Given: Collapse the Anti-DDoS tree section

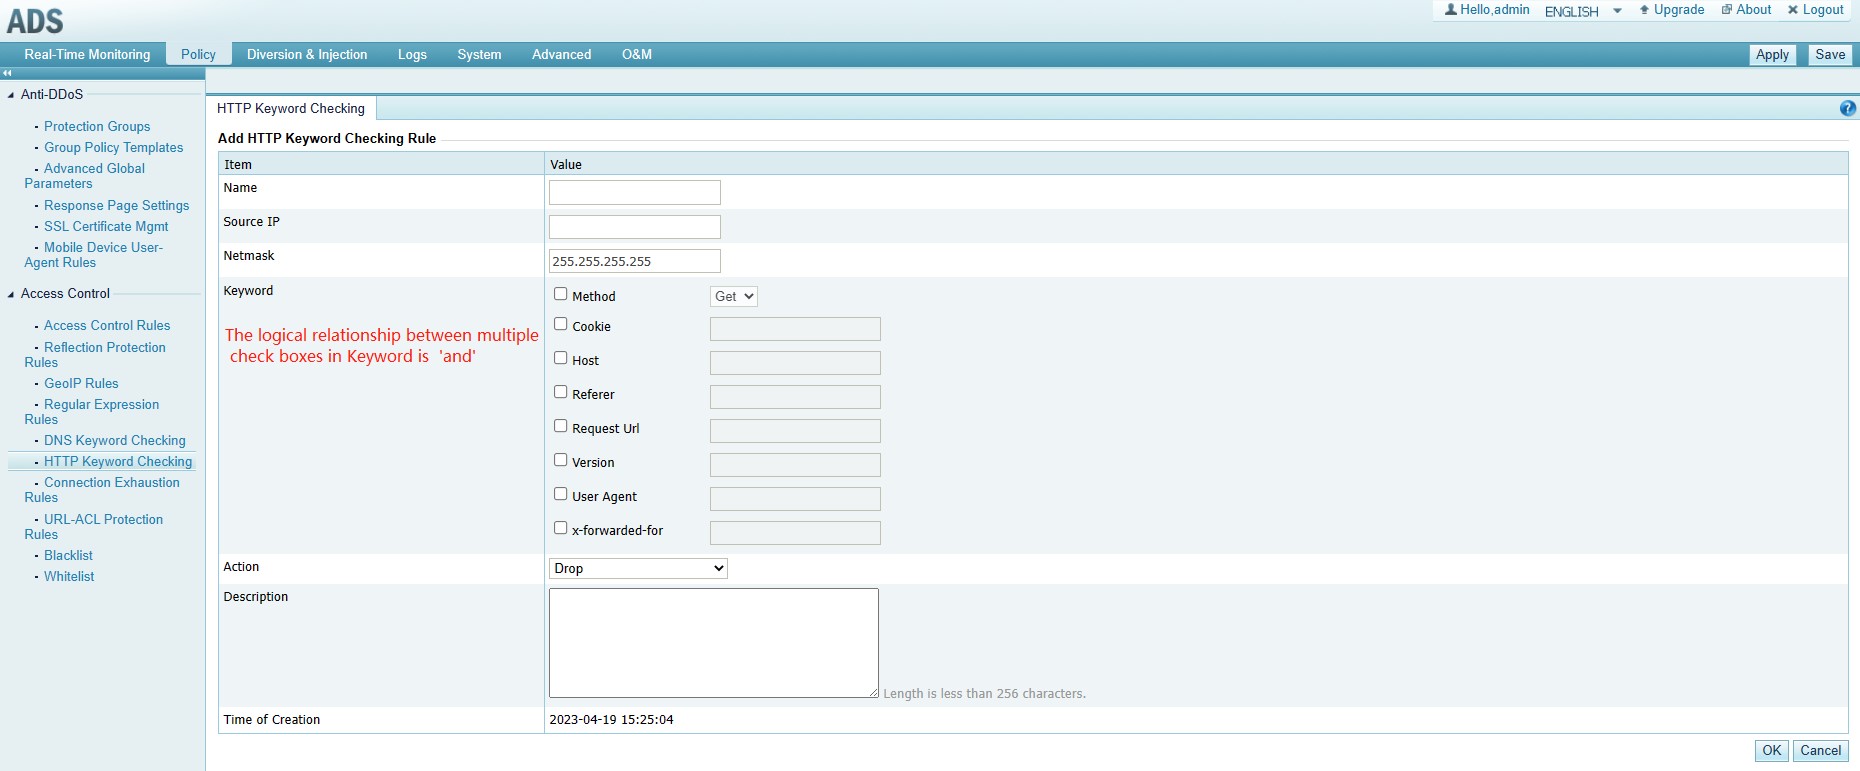Looking at the screenshot, I should 11,95.
